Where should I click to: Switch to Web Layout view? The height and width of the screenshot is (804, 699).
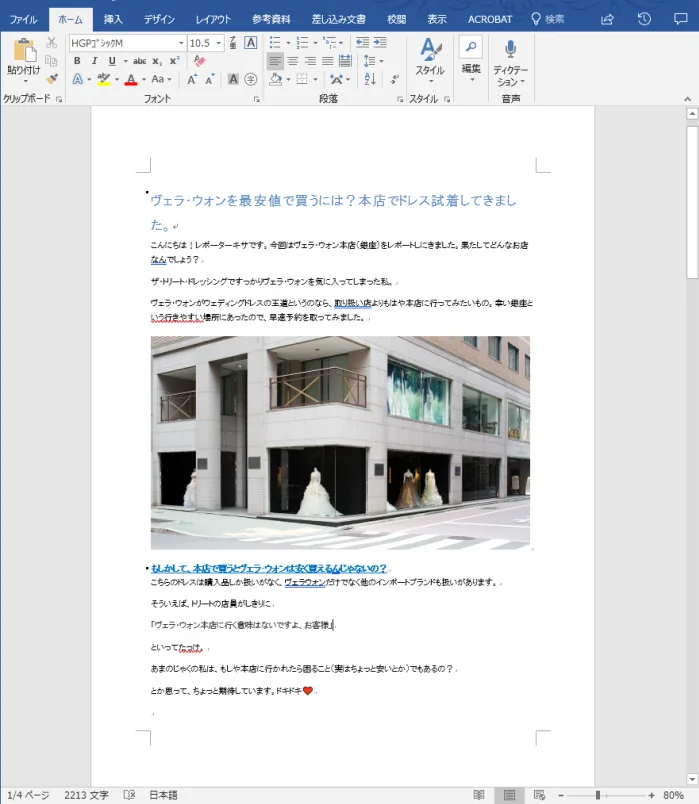540,795
